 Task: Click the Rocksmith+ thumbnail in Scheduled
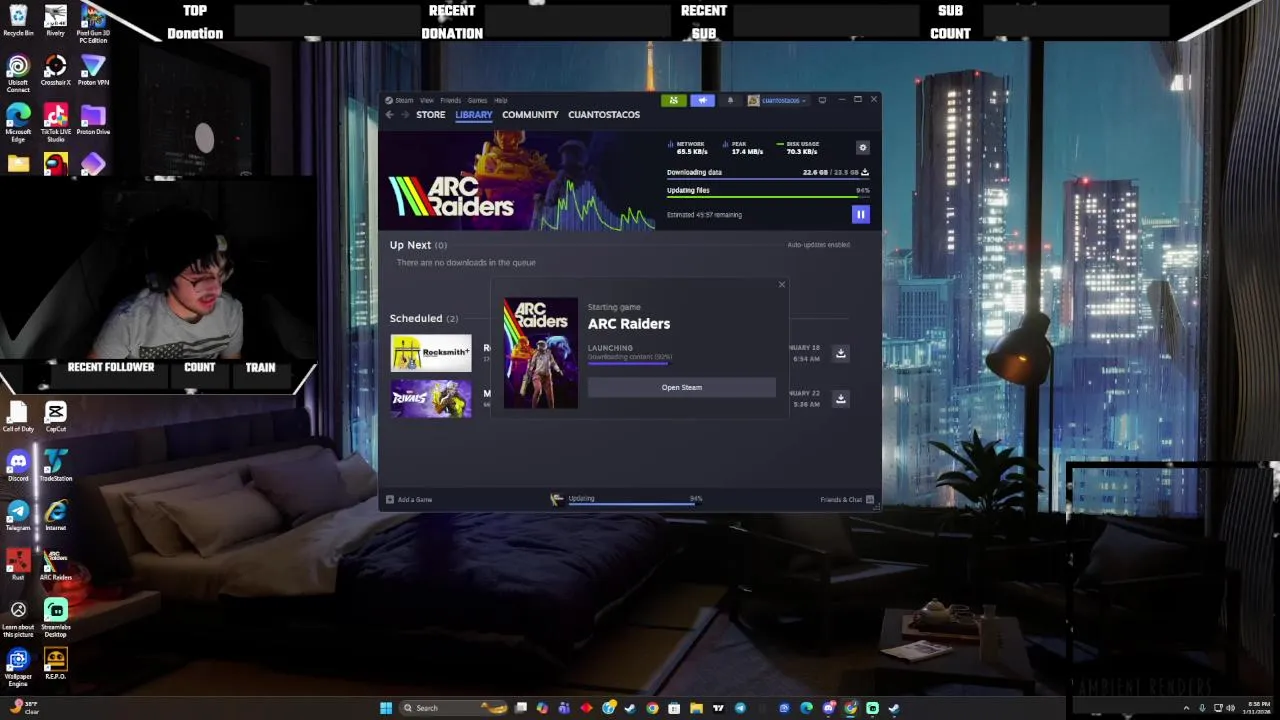click(x=431, y=353)
